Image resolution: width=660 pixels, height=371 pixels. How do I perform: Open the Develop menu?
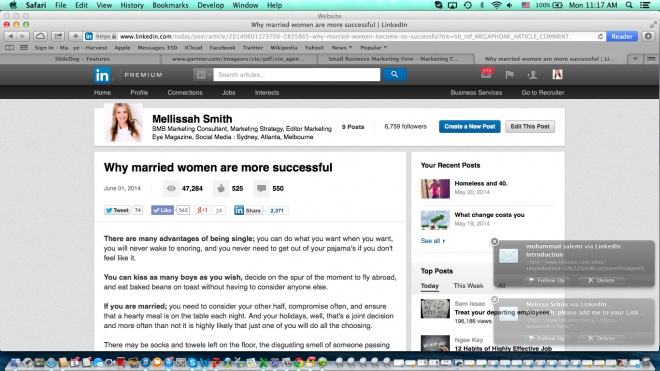coord(210,5)
